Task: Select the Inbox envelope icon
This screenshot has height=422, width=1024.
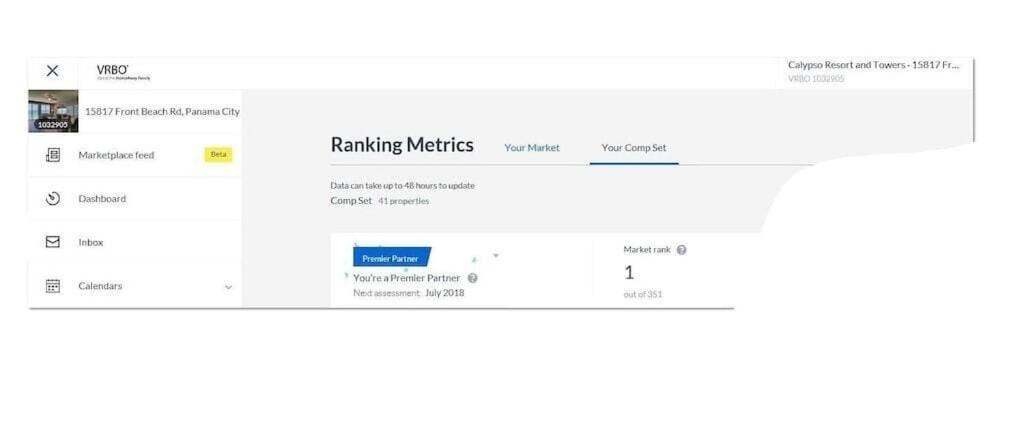Action: point(53,242)
